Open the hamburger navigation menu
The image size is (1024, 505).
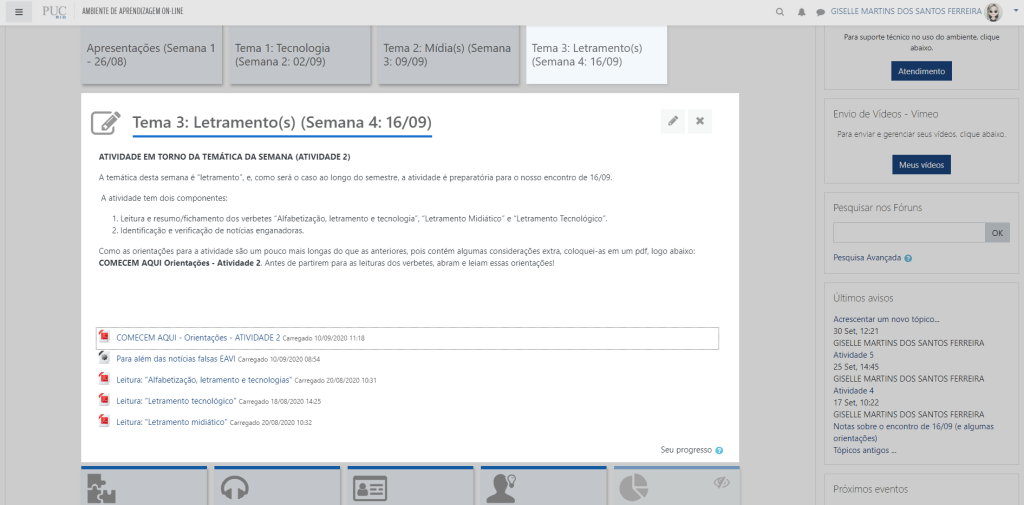pos(18,12)
